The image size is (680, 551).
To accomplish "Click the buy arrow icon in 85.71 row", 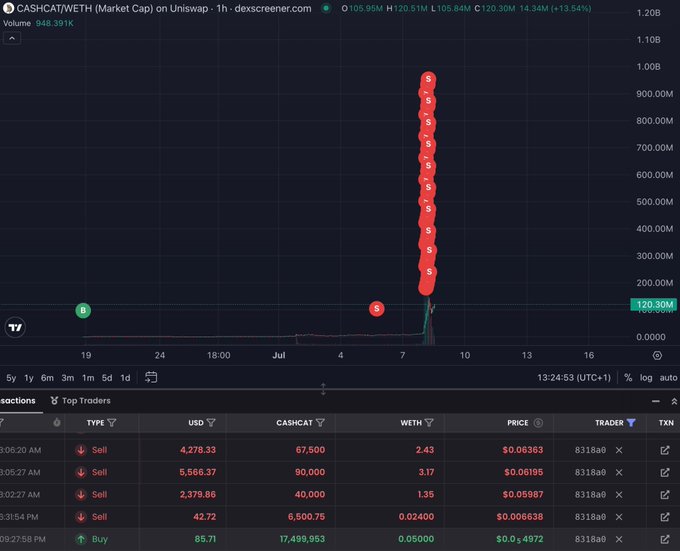I will [81, 539].
